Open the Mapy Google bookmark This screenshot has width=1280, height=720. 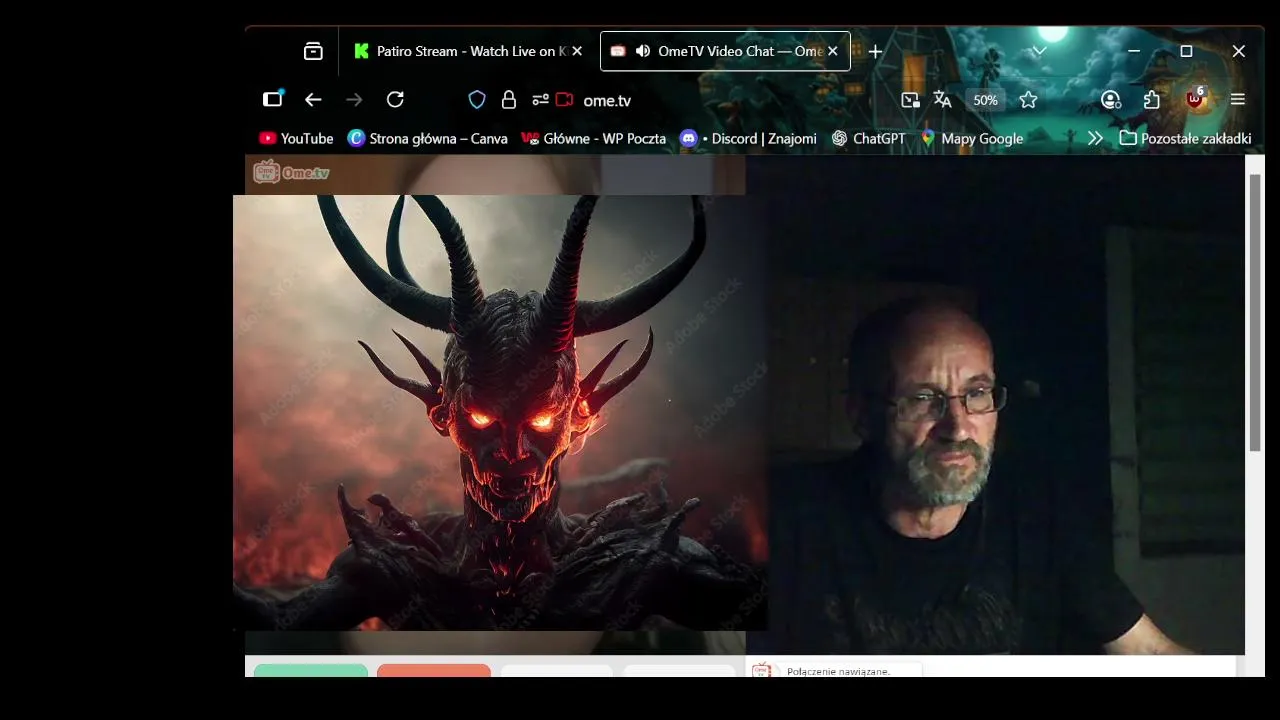(972, 139)
